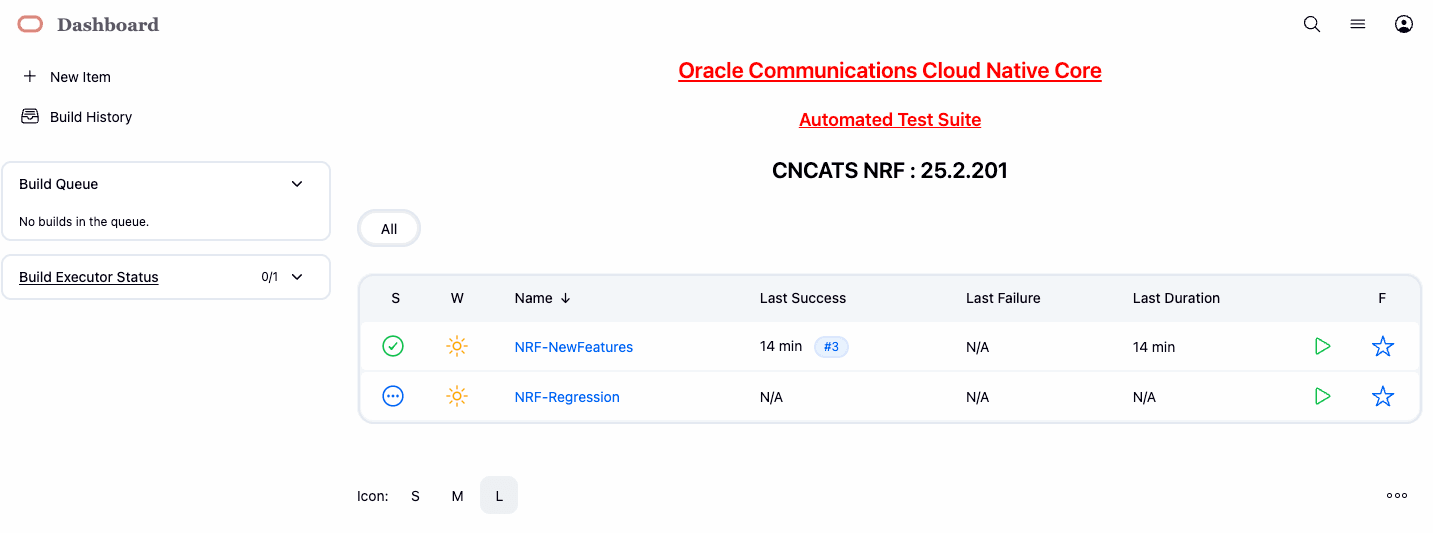Viewport: 1433px width, 533px height.
Task: Favorite the NRF-Regression job star
Action: coord(1383,396)
